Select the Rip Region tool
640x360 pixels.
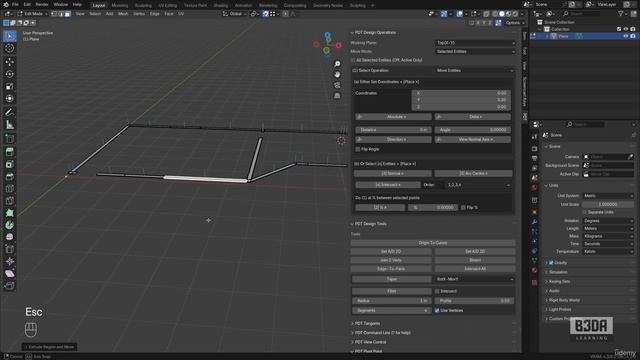click(9, 286)
